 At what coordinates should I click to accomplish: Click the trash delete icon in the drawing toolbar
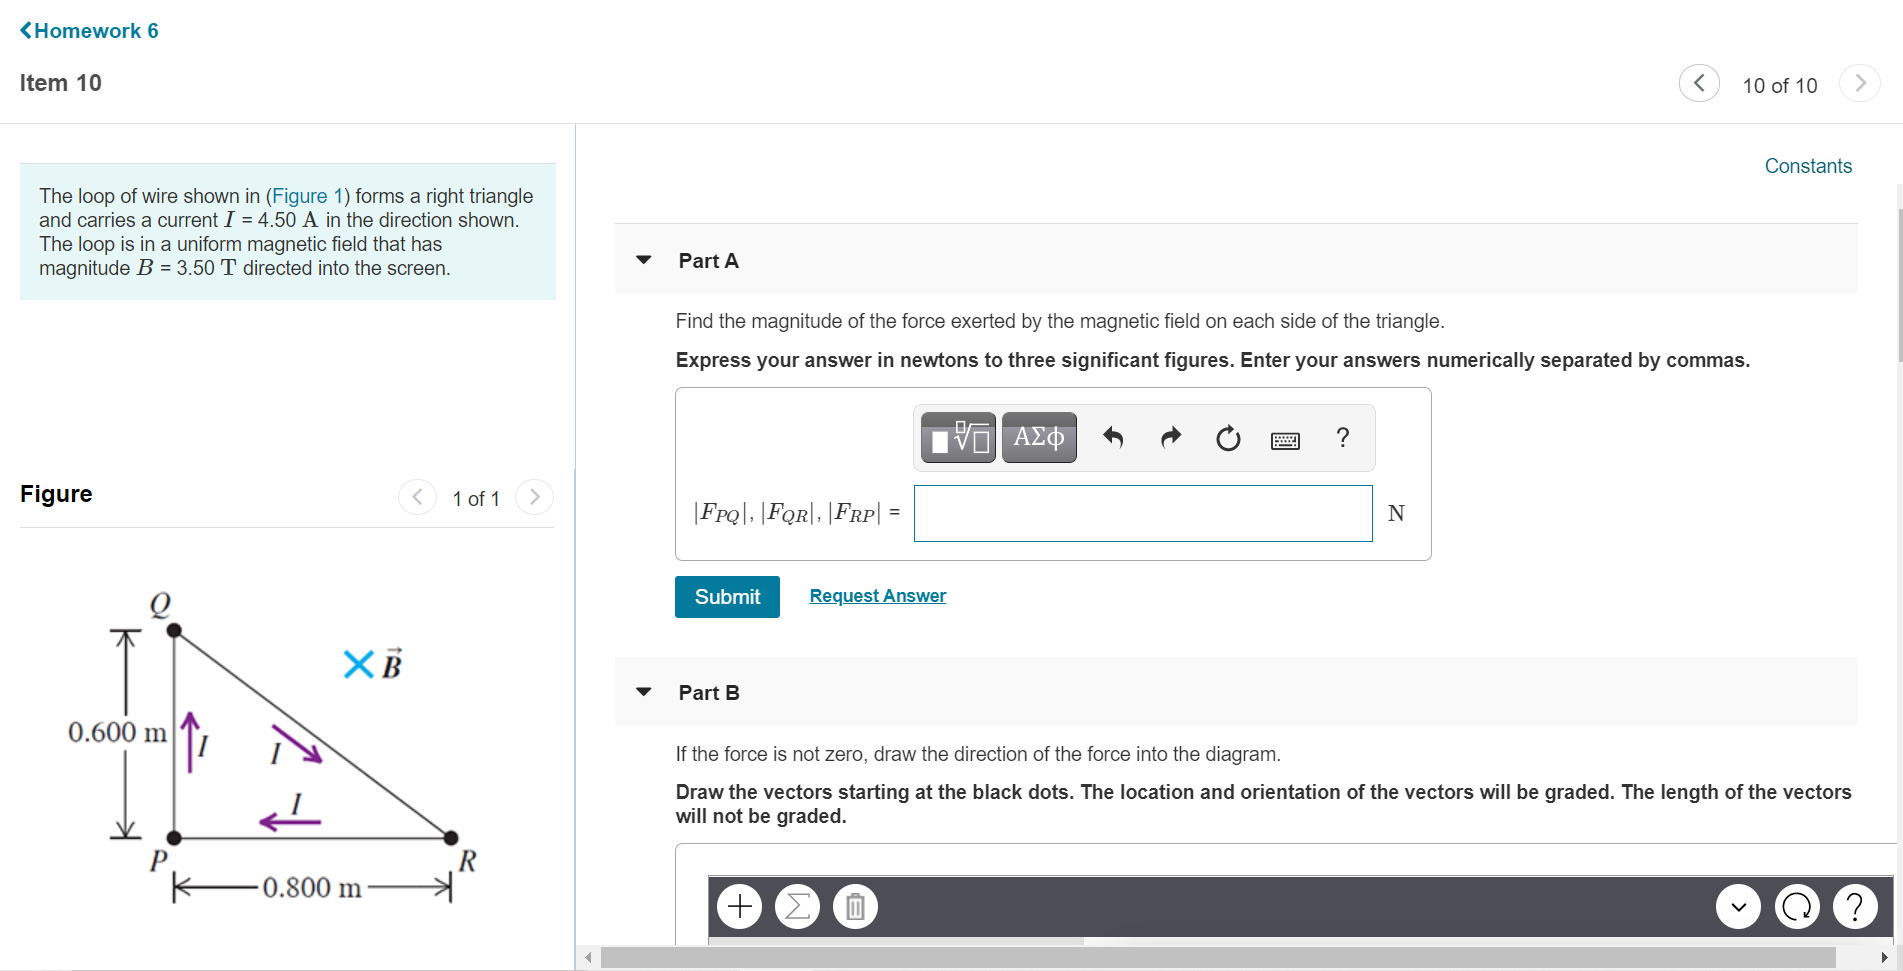coord(855,906)
